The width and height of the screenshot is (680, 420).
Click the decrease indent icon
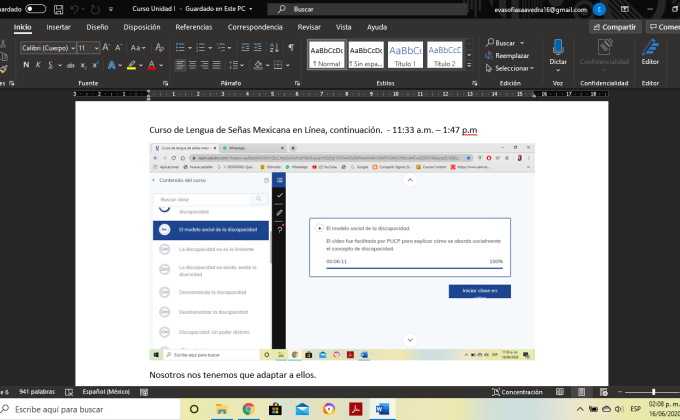245,48
